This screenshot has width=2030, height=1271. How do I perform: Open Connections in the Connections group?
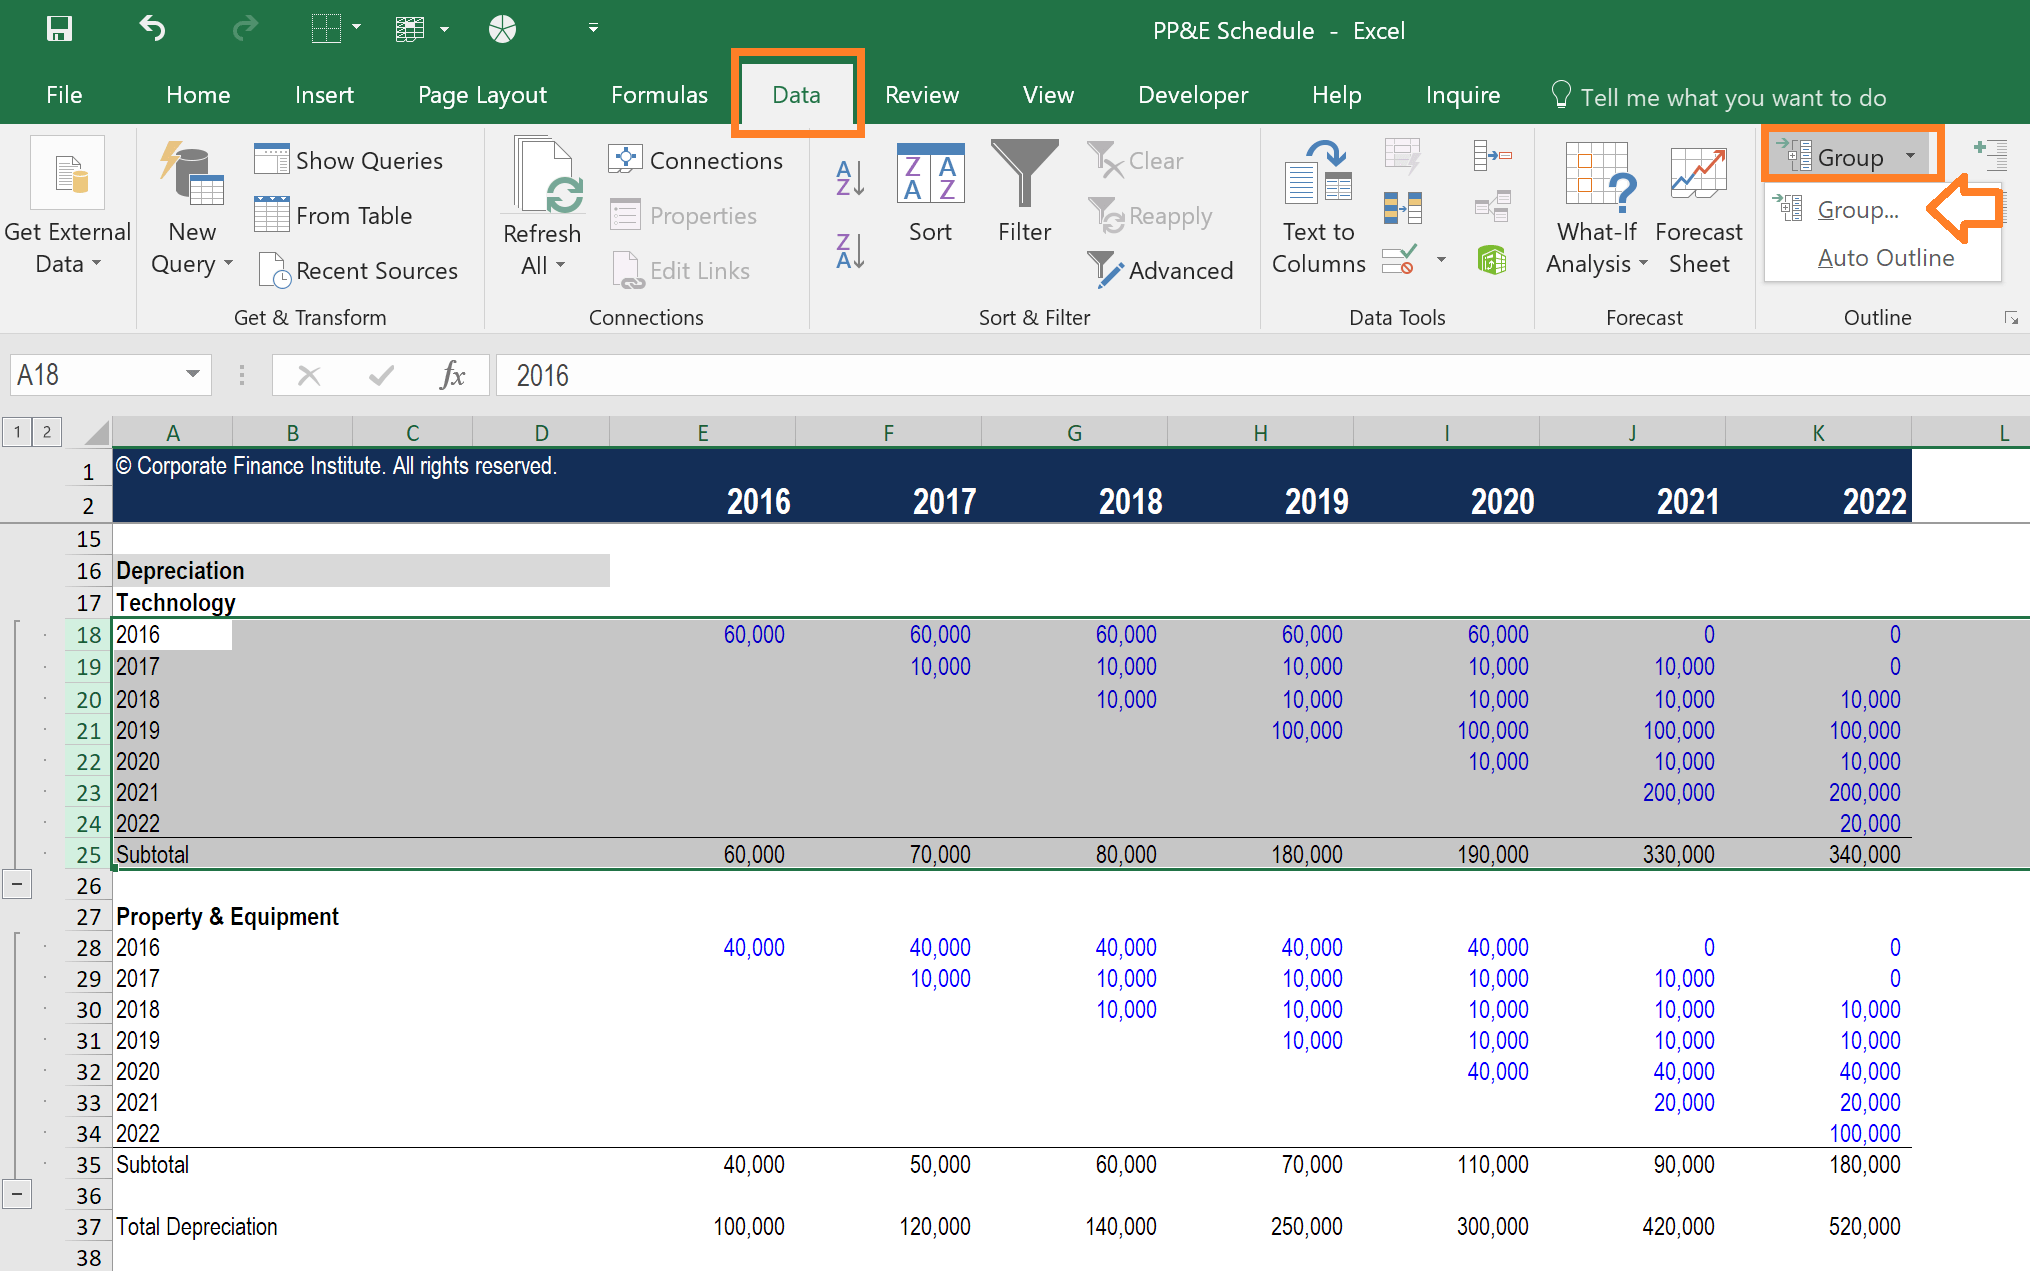point(697,160)
